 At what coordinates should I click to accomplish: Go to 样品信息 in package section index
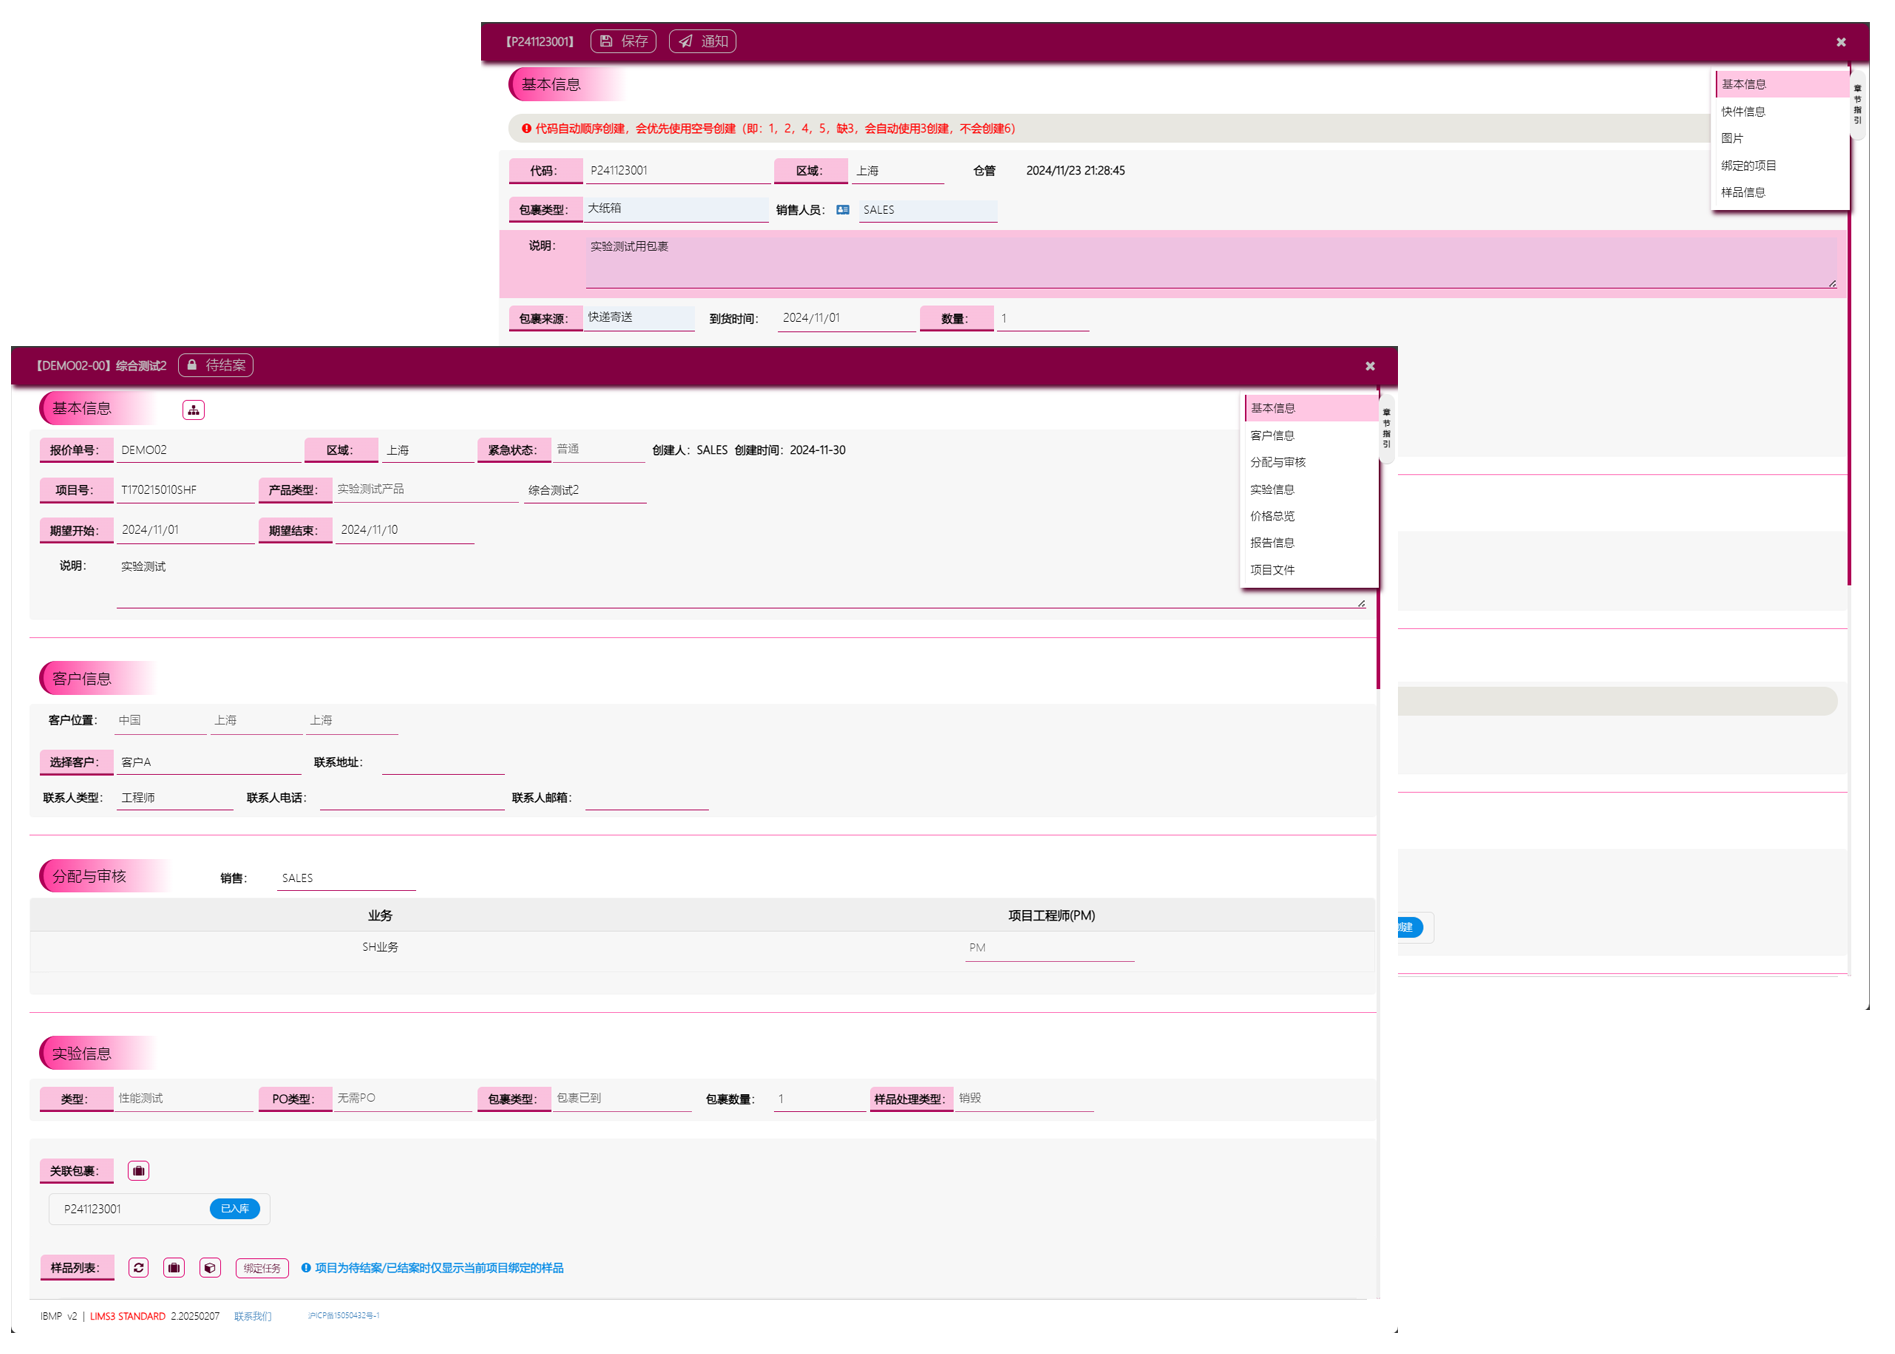click(x=1743, y=192)
